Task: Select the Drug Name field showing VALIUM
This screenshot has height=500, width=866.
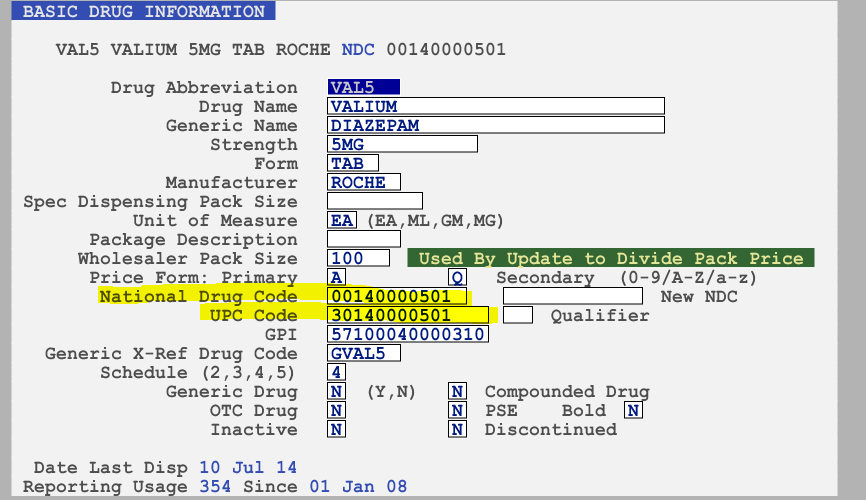Action: (496, 106)
